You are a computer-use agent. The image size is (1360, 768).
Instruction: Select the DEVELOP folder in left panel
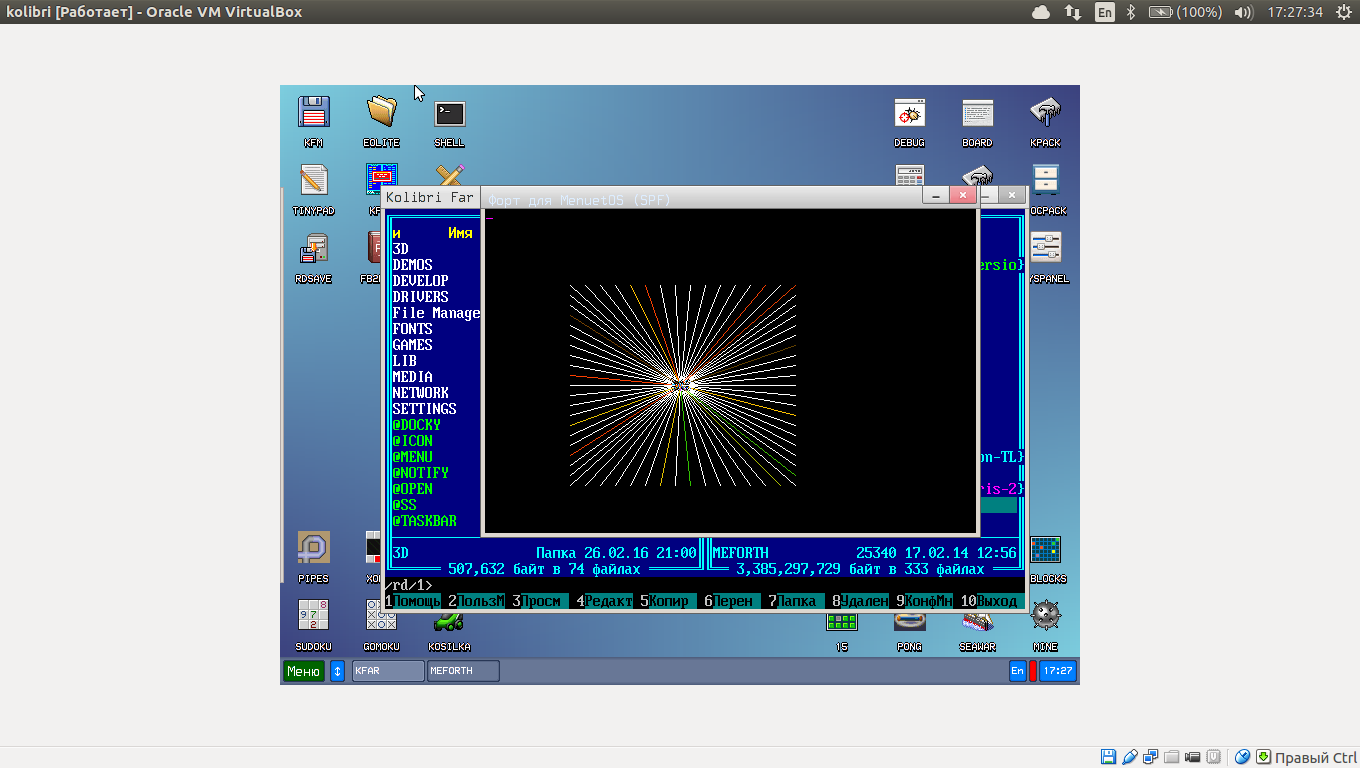pos(420,281)
